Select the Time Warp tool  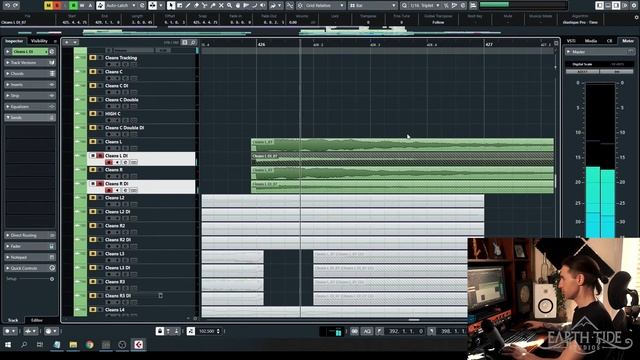click(246, 5)
